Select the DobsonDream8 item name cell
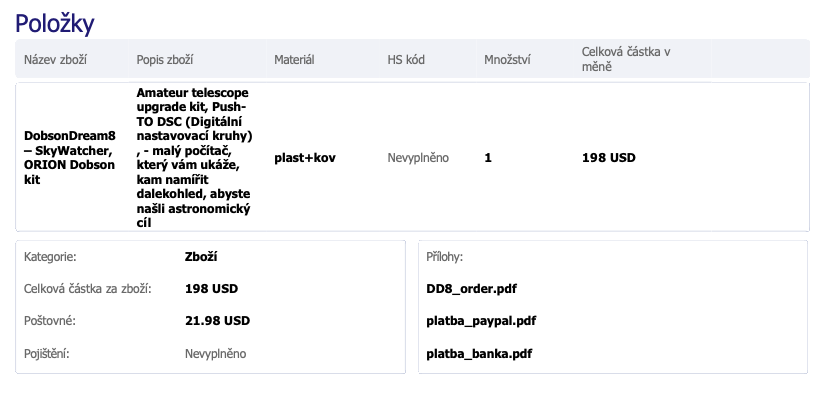 click(x=69, y=157)
